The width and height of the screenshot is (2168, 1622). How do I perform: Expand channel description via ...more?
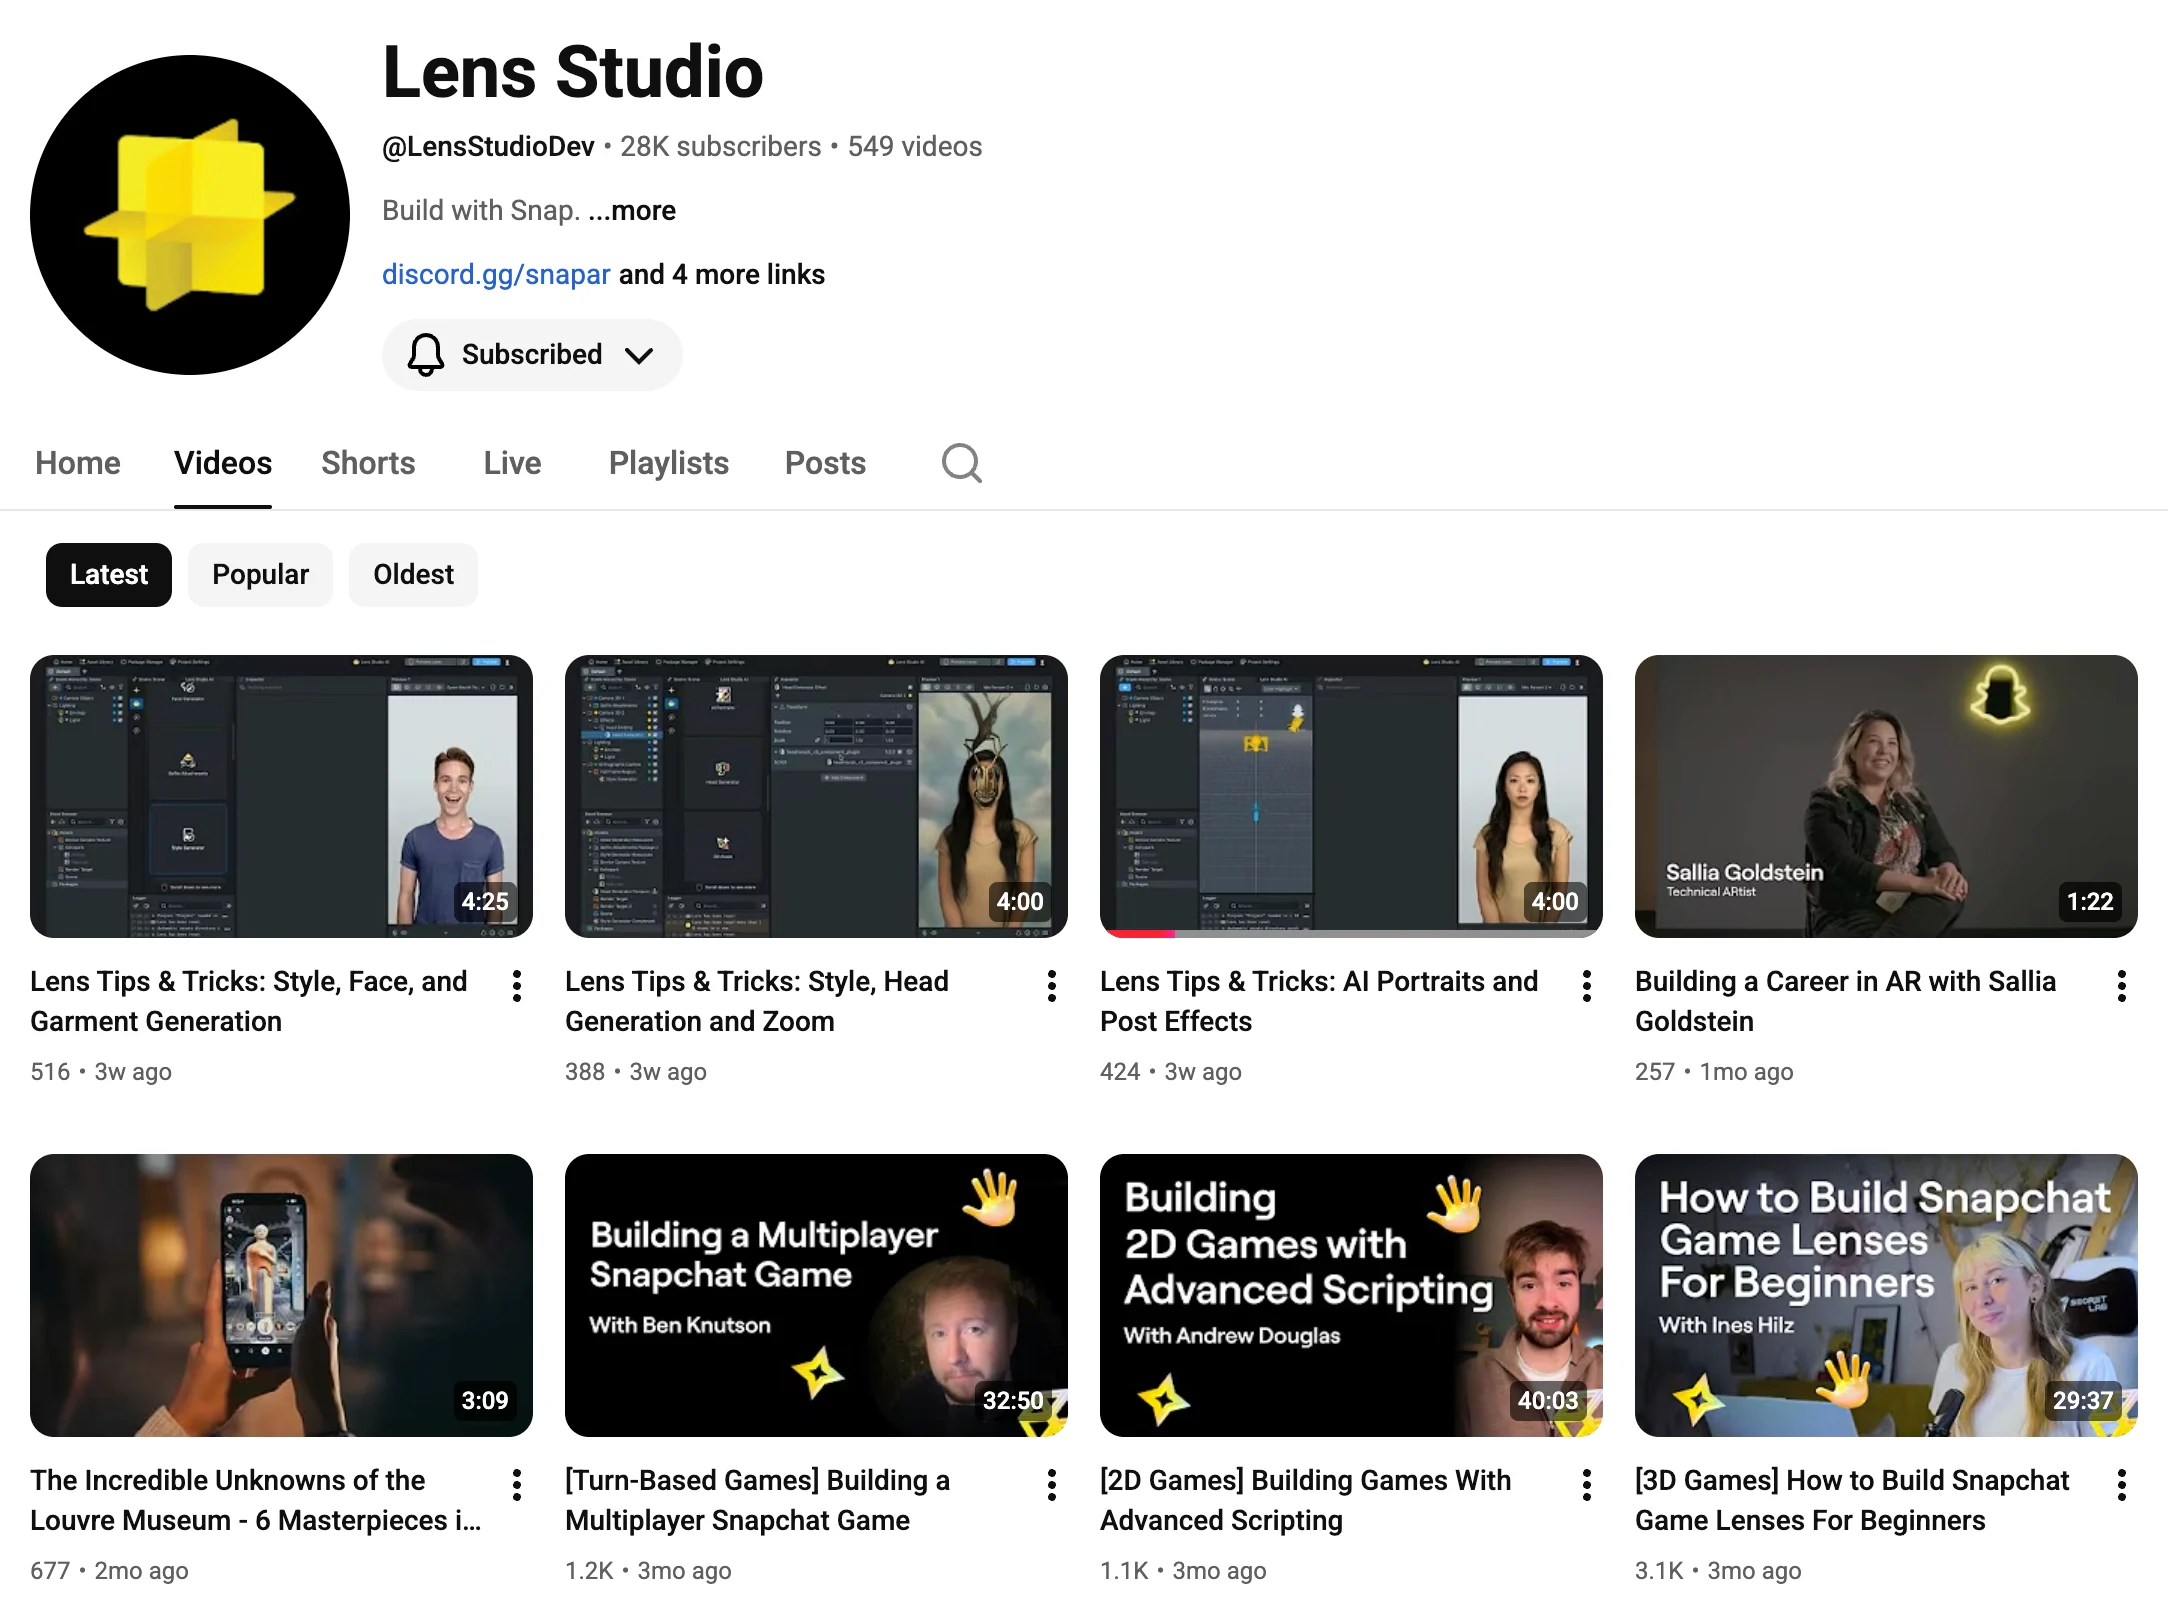[632, 211]
